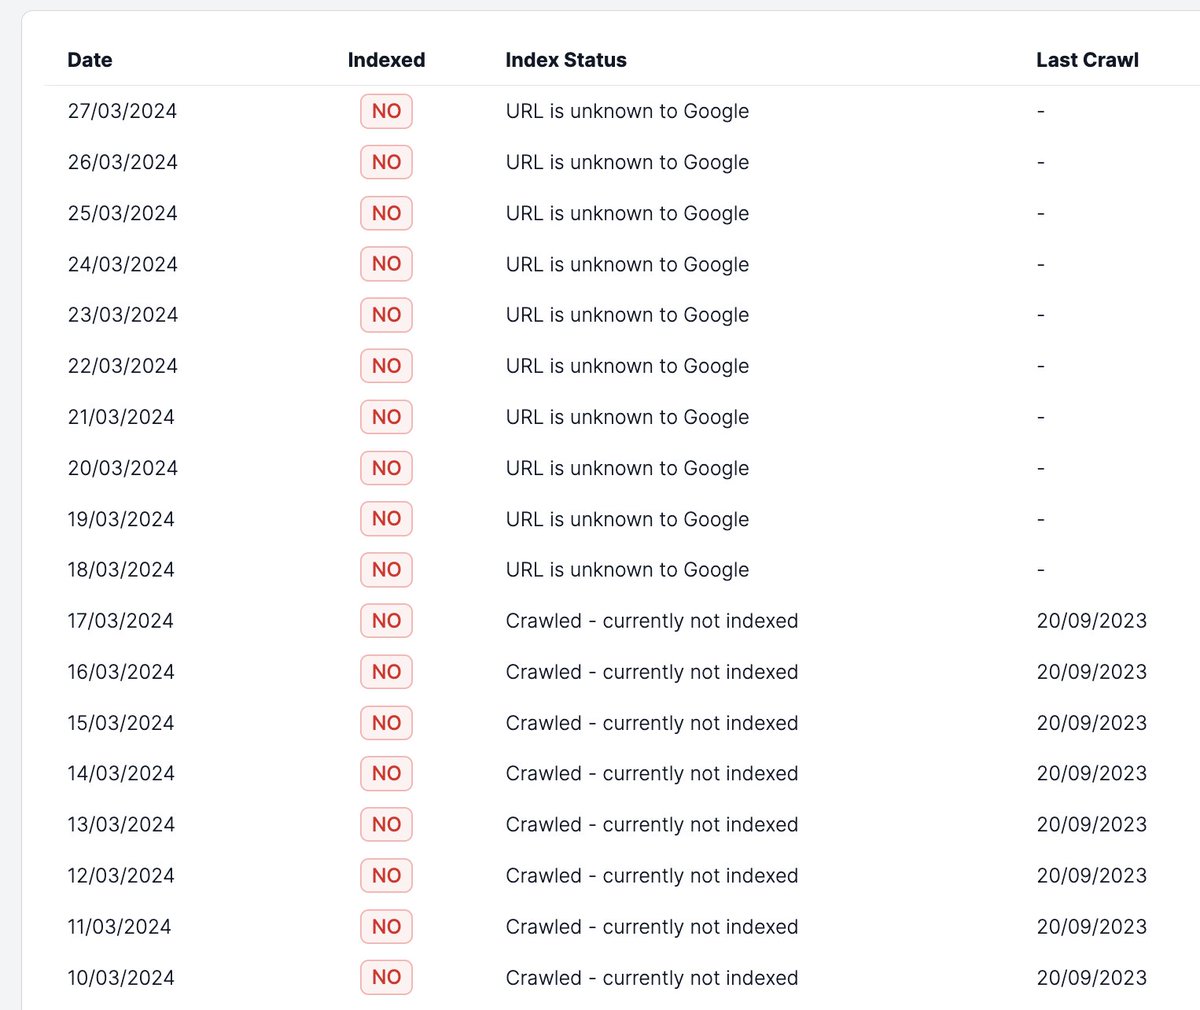This screenshot has height=1010, width=1200.
Task: Click last crawl 20/09/2023 in the 14/03/2024 row
Action: 1092,773
